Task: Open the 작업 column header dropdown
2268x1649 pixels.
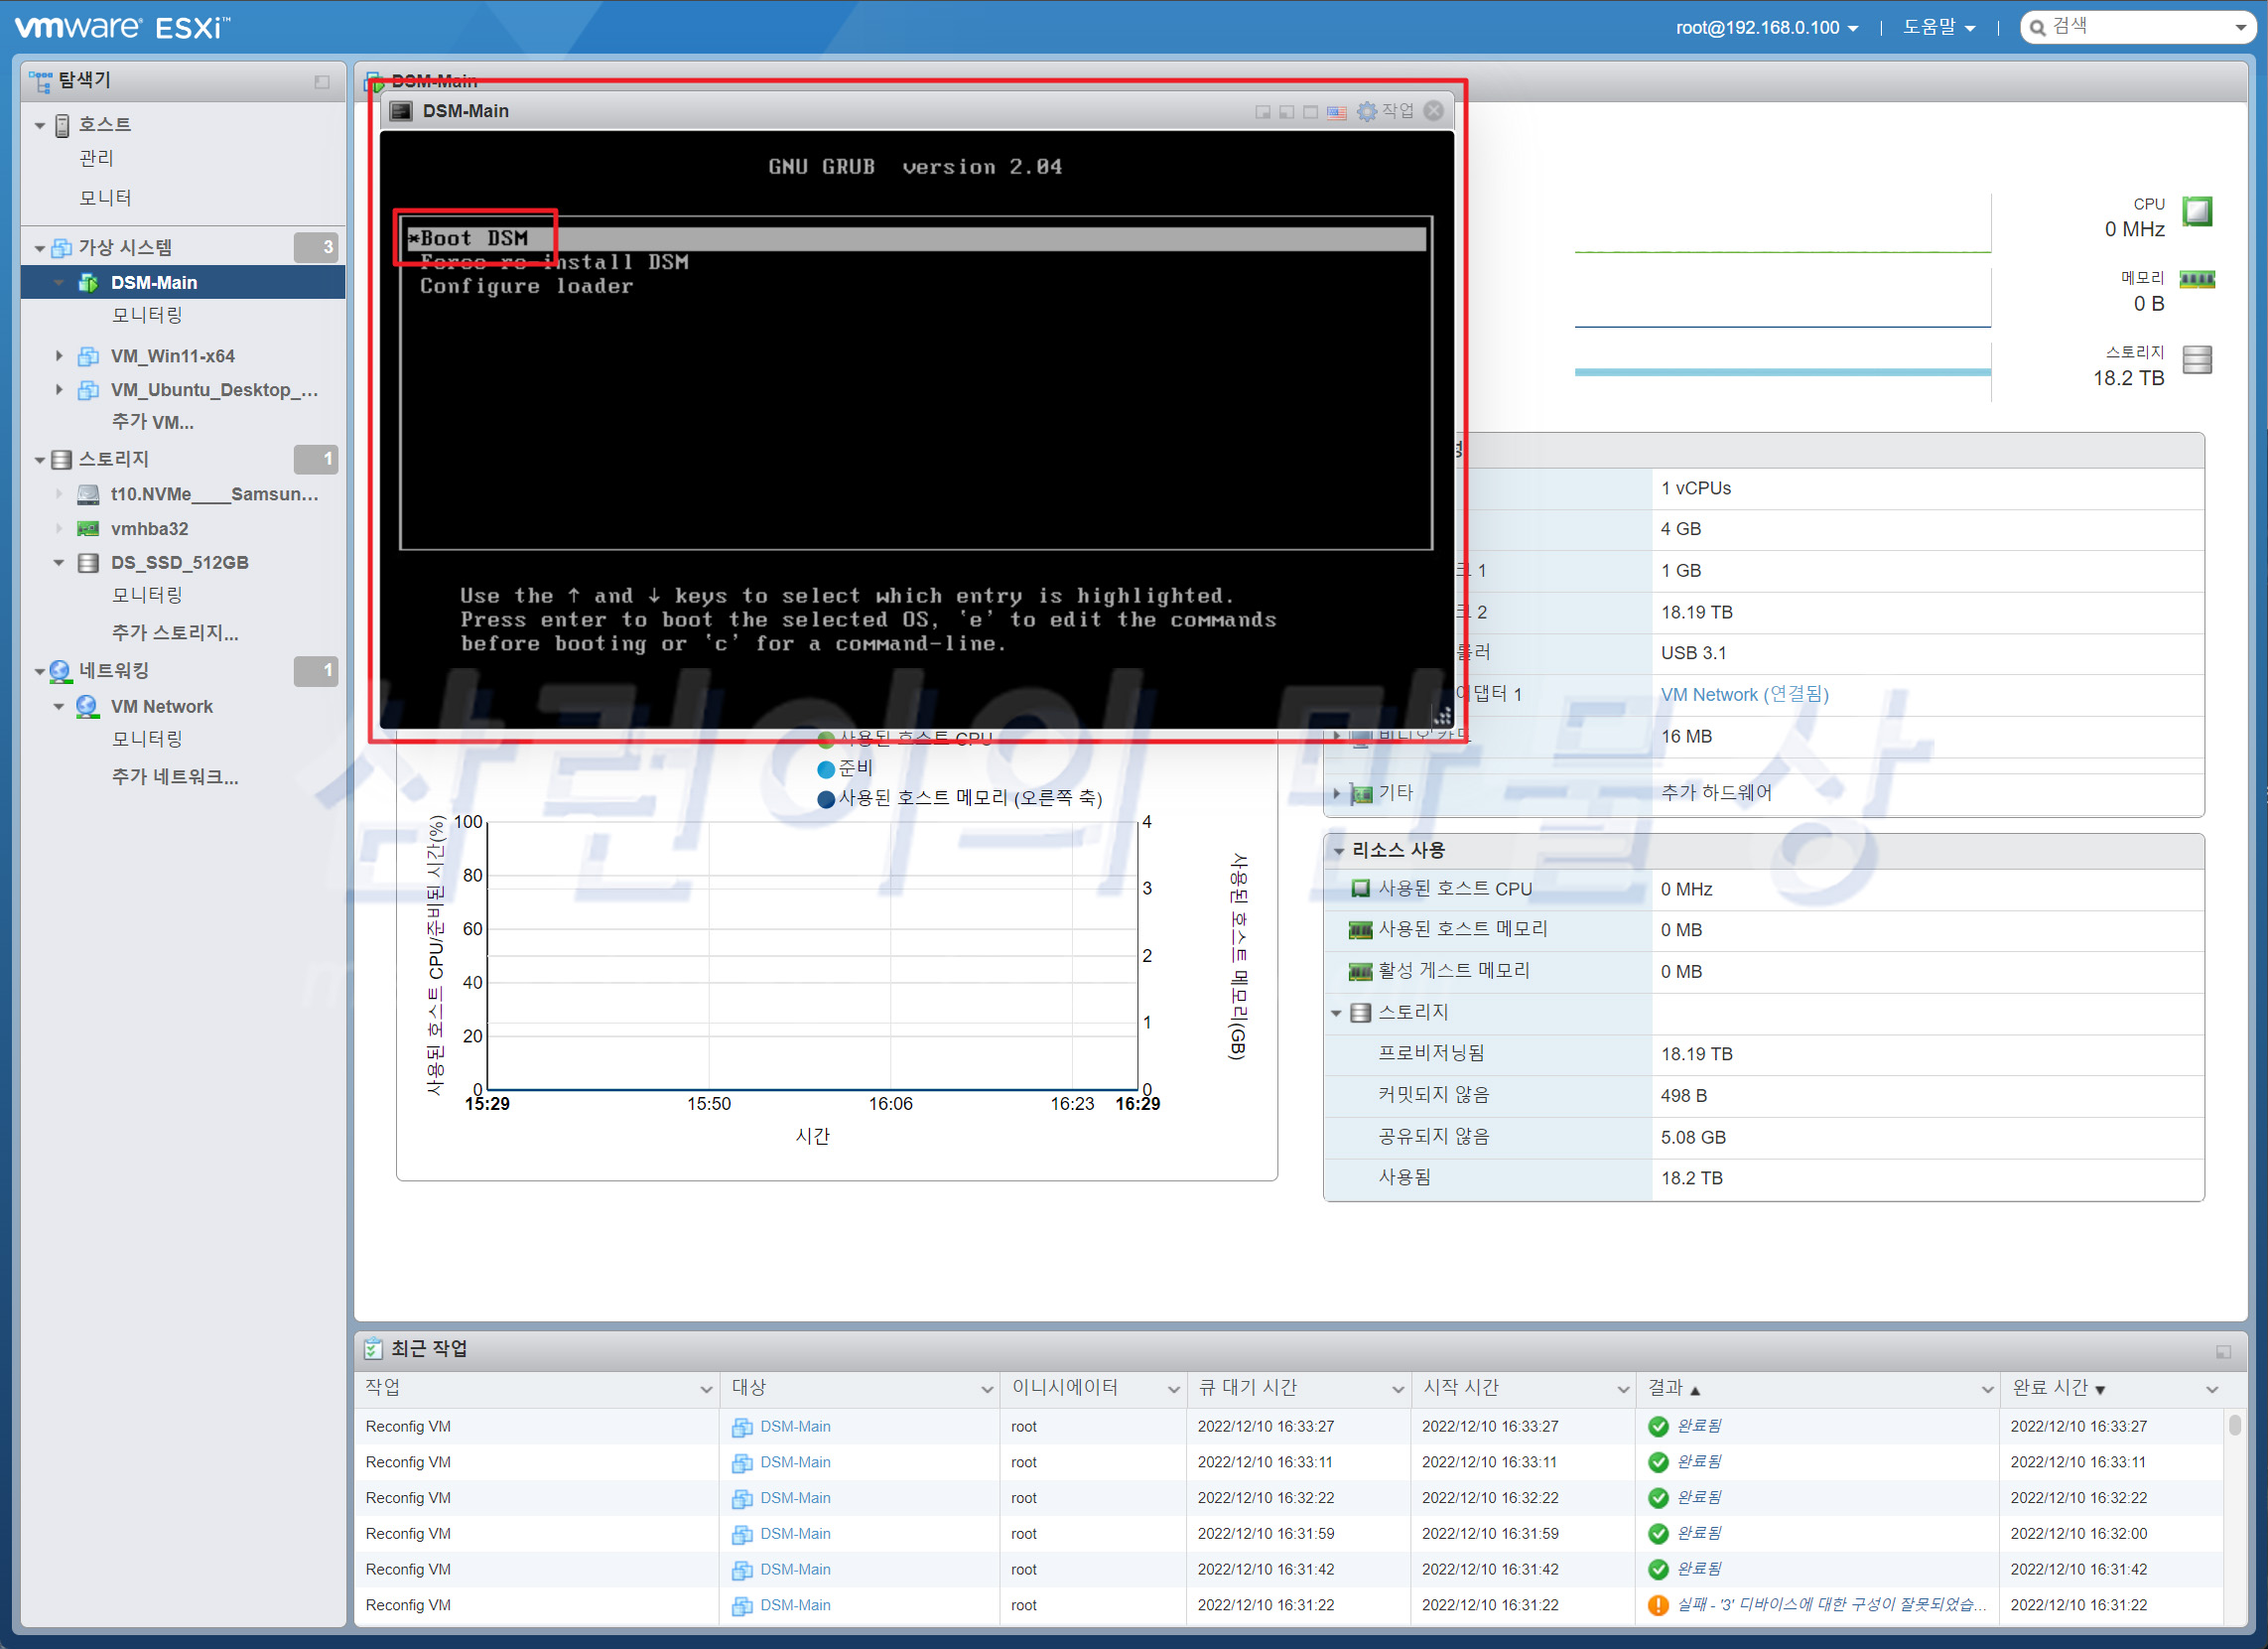Action: coord(706,1389)
